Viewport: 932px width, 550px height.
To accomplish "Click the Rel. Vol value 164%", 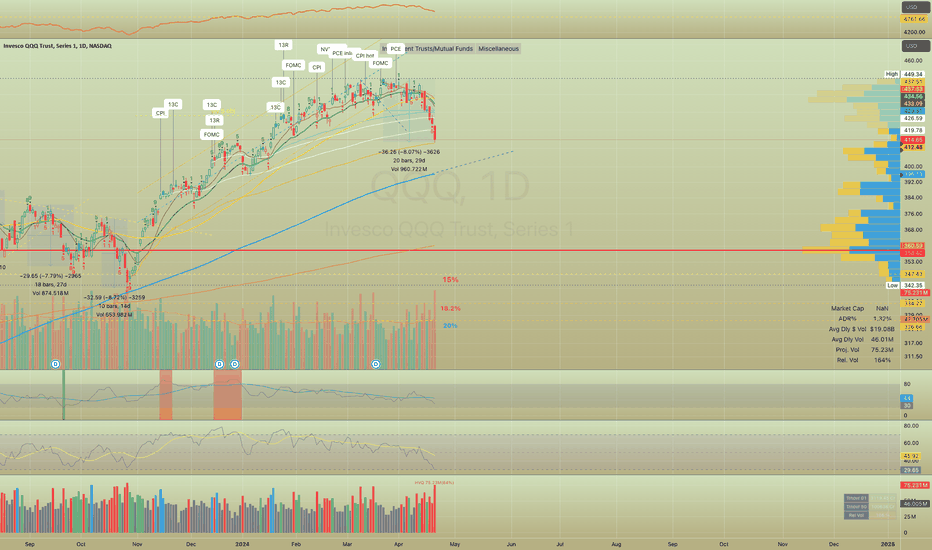I will [883, 360].
